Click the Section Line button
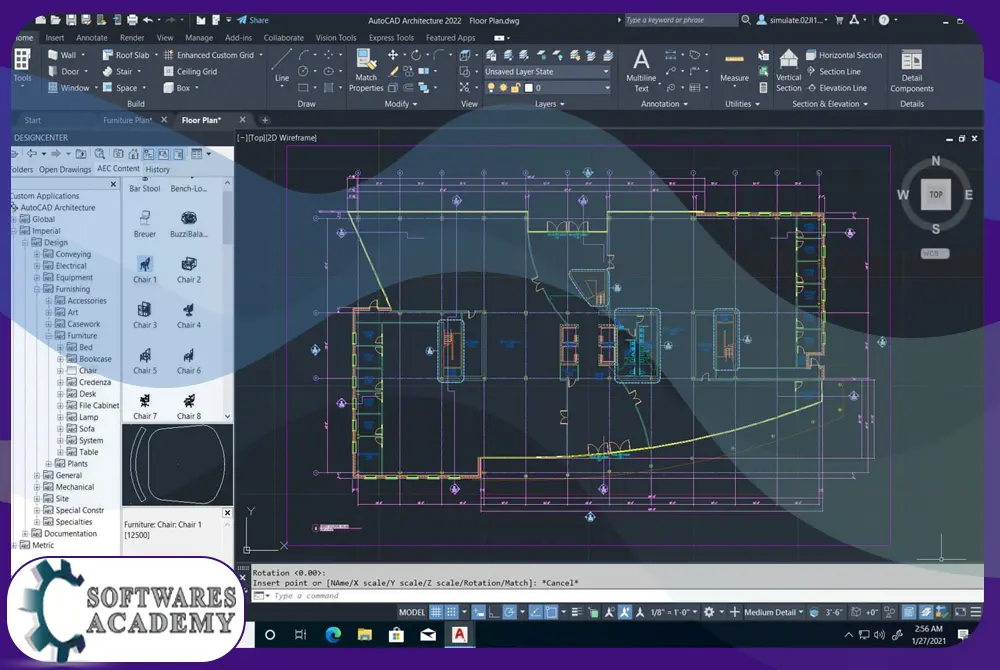 [x=834, y=71]
